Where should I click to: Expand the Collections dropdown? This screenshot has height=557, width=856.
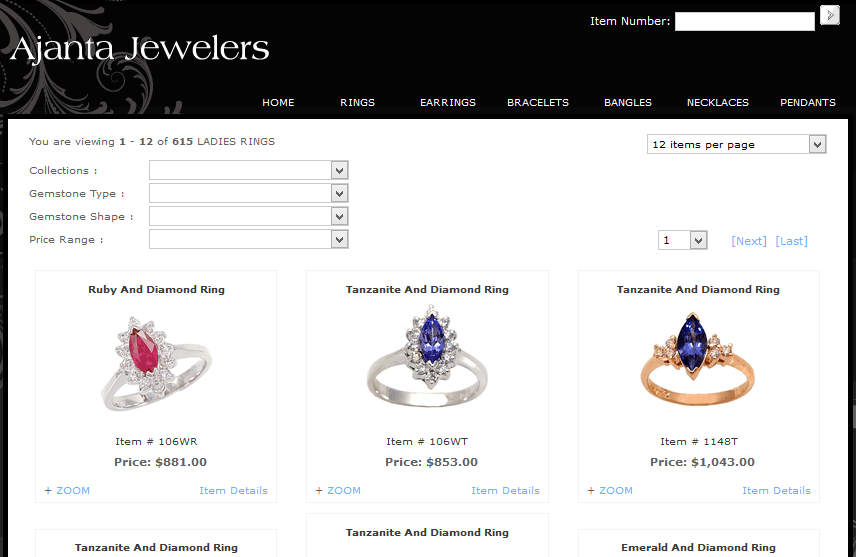(248, 170)
